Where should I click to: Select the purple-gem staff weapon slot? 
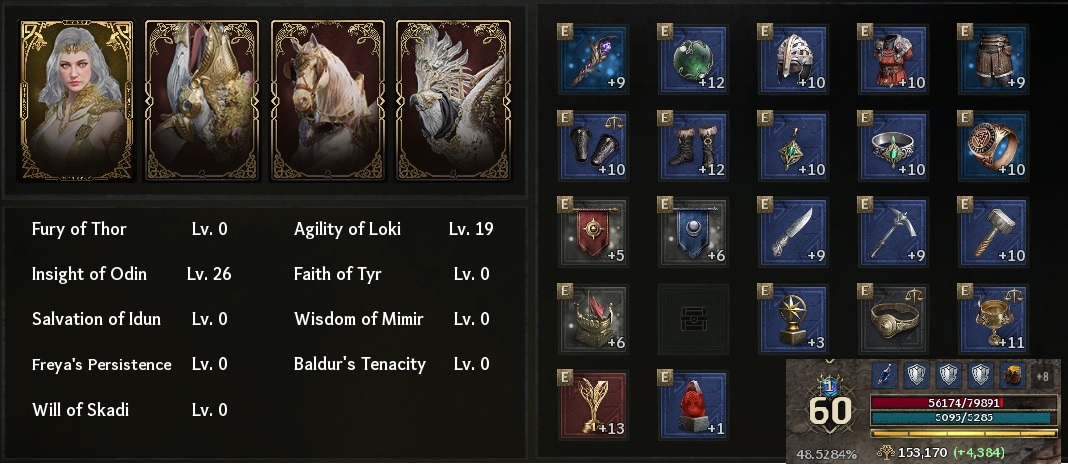(x=592, y=58)
